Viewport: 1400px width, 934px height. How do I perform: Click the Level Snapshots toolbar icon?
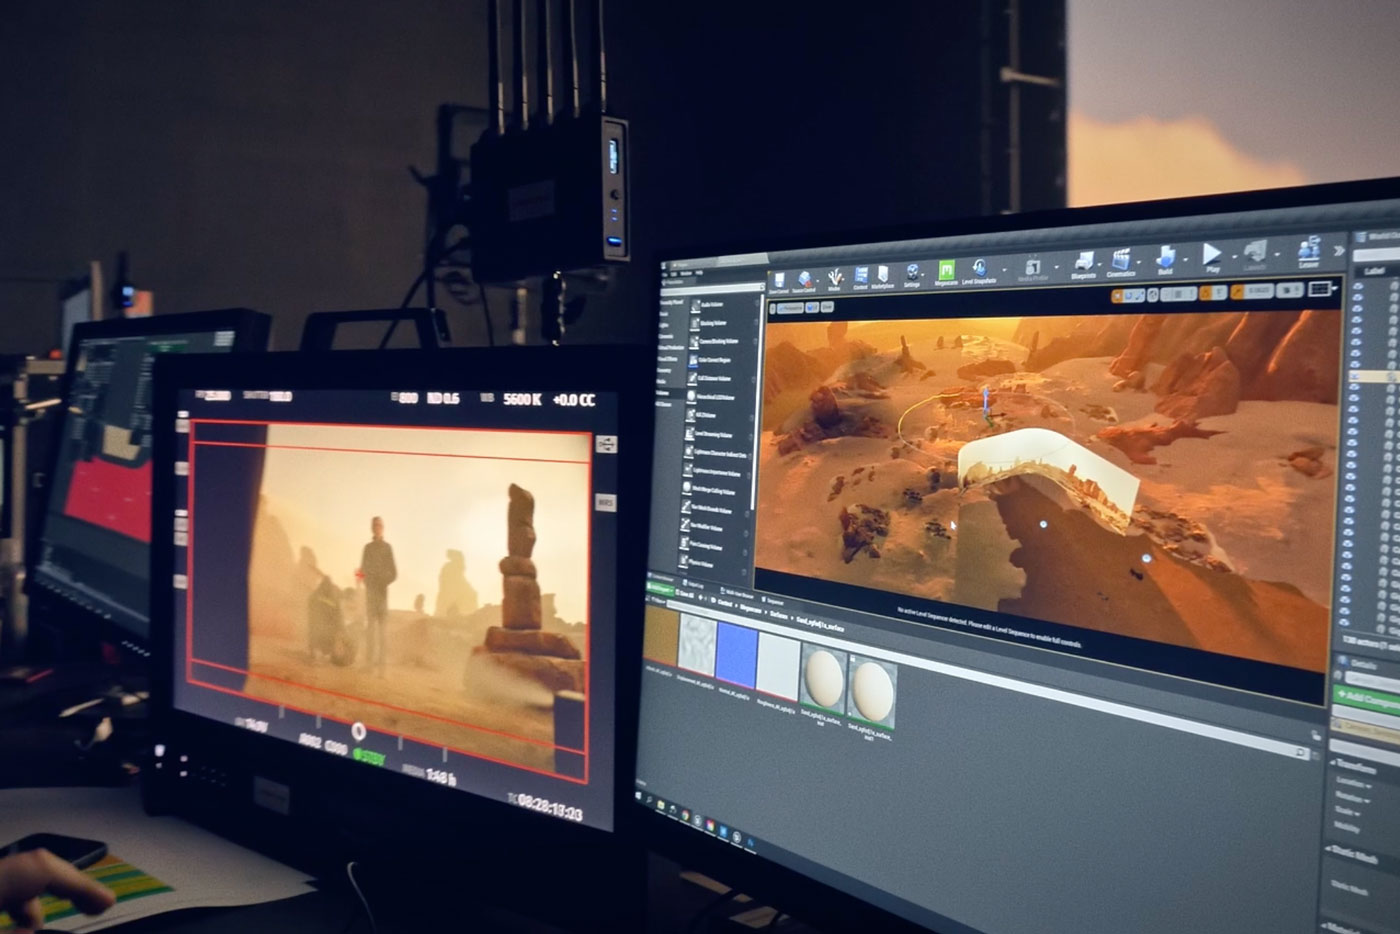pyautogui.click(x=979, y=268)
